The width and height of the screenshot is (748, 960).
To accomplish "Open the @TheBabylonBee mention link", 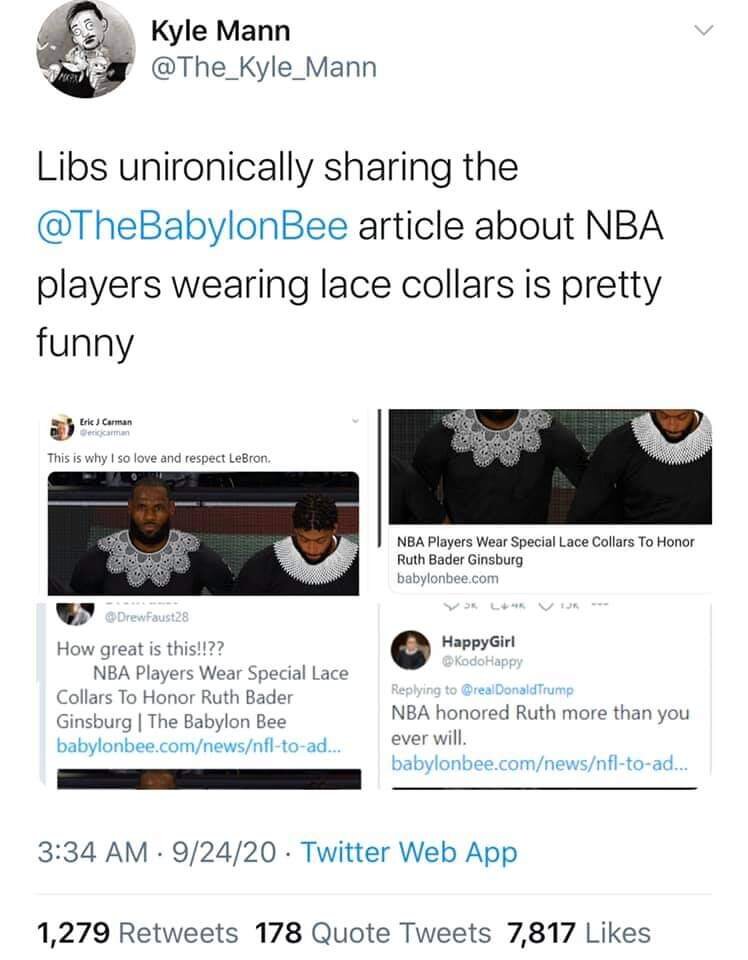I will [x=192, y=225].
